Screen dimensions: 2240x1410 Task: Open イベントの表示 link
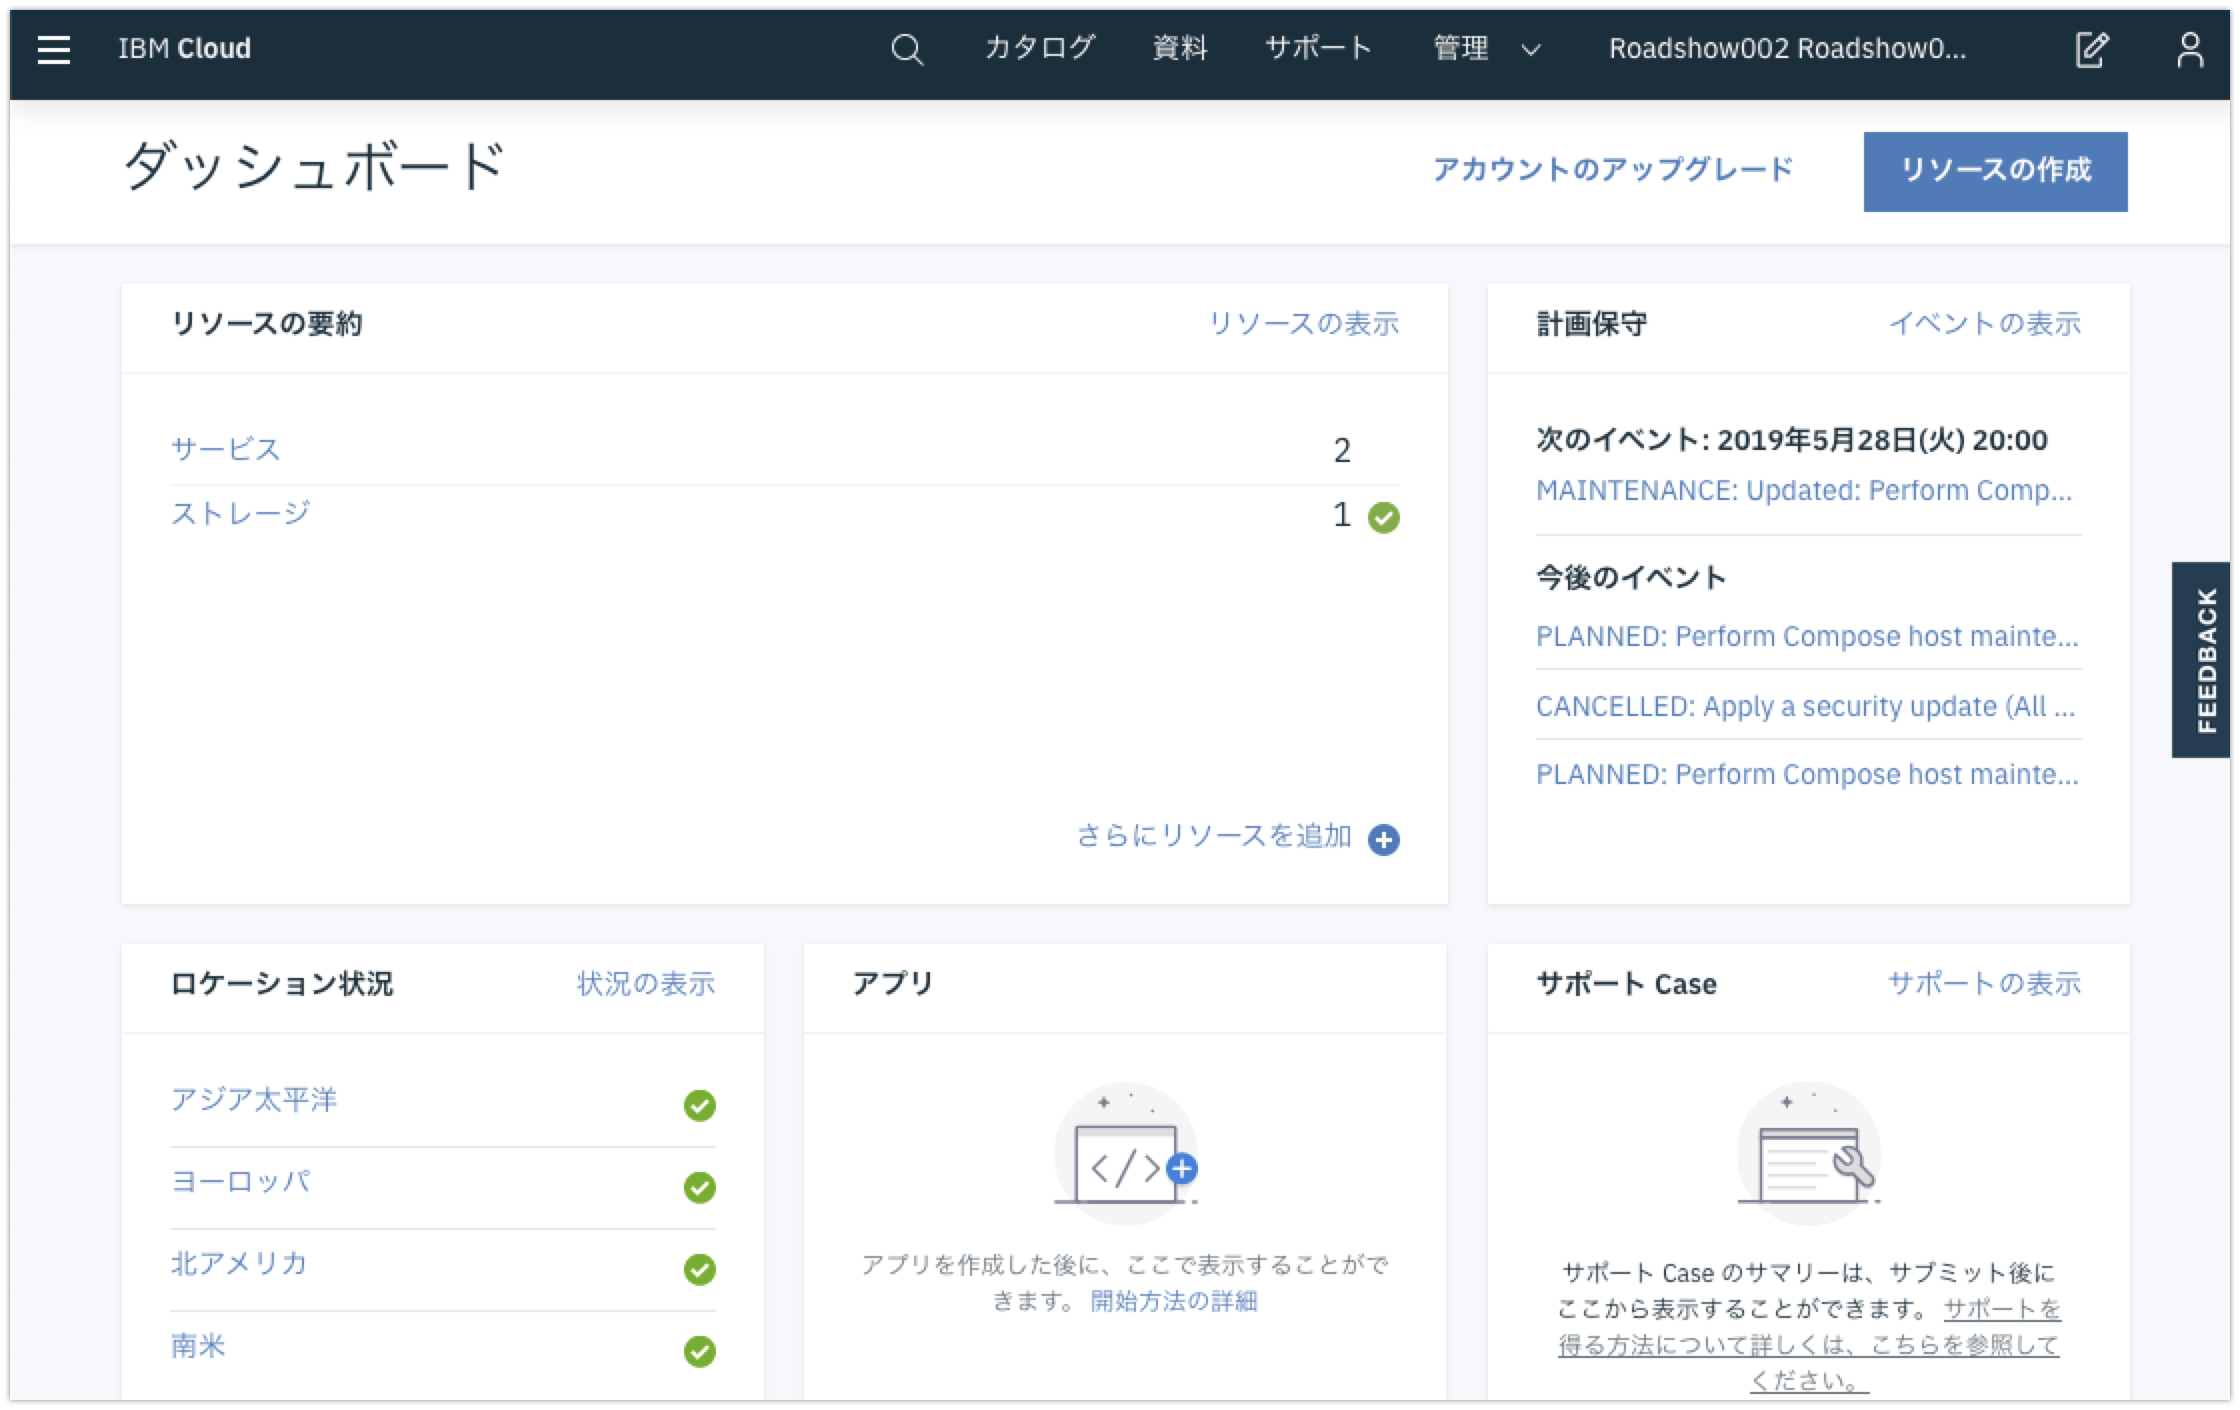click(x=1985, y=323)
